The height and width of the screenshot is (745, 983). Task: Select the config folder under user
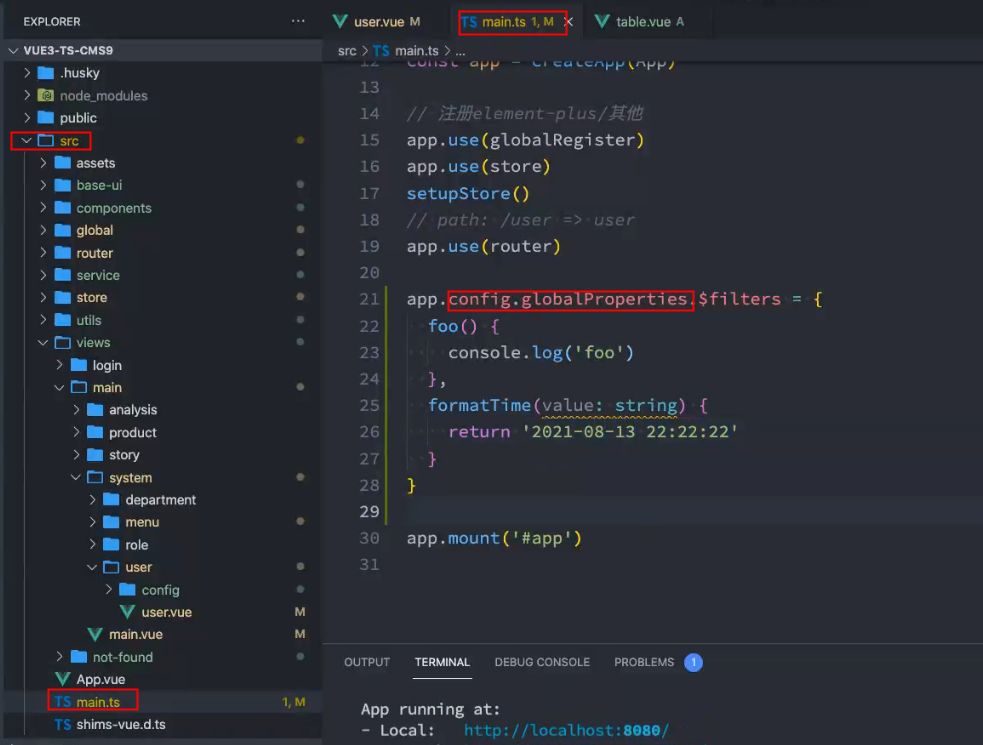163,589
